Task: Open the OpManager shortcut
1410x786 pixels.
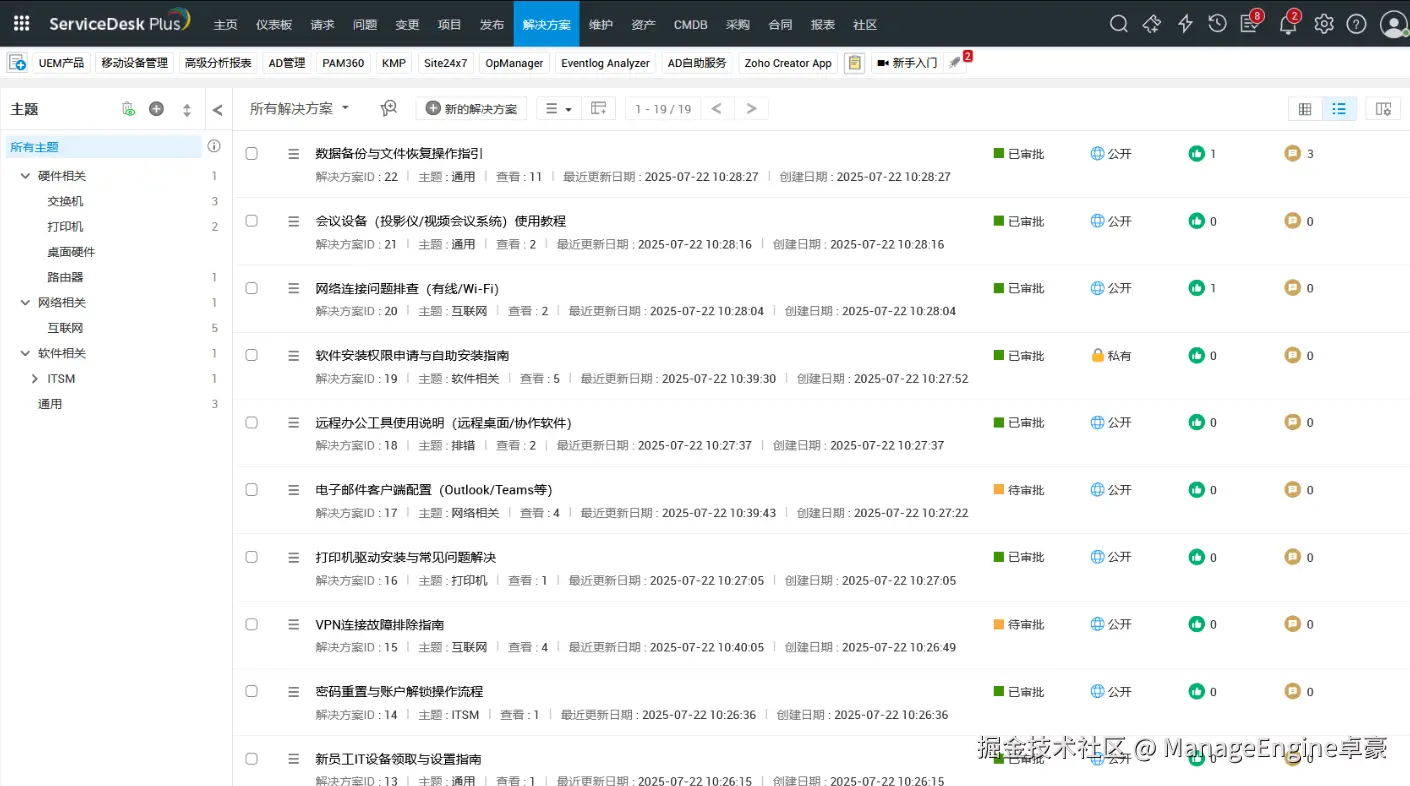Action: tap(514, 63)
